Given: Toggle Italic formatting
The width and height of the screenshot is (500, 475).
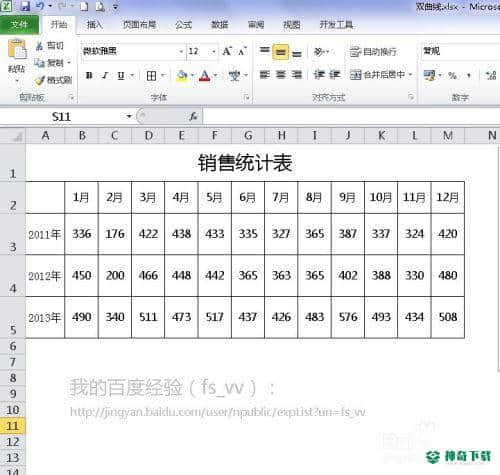Looking at the screenshot, I should [x=105, y=76].
